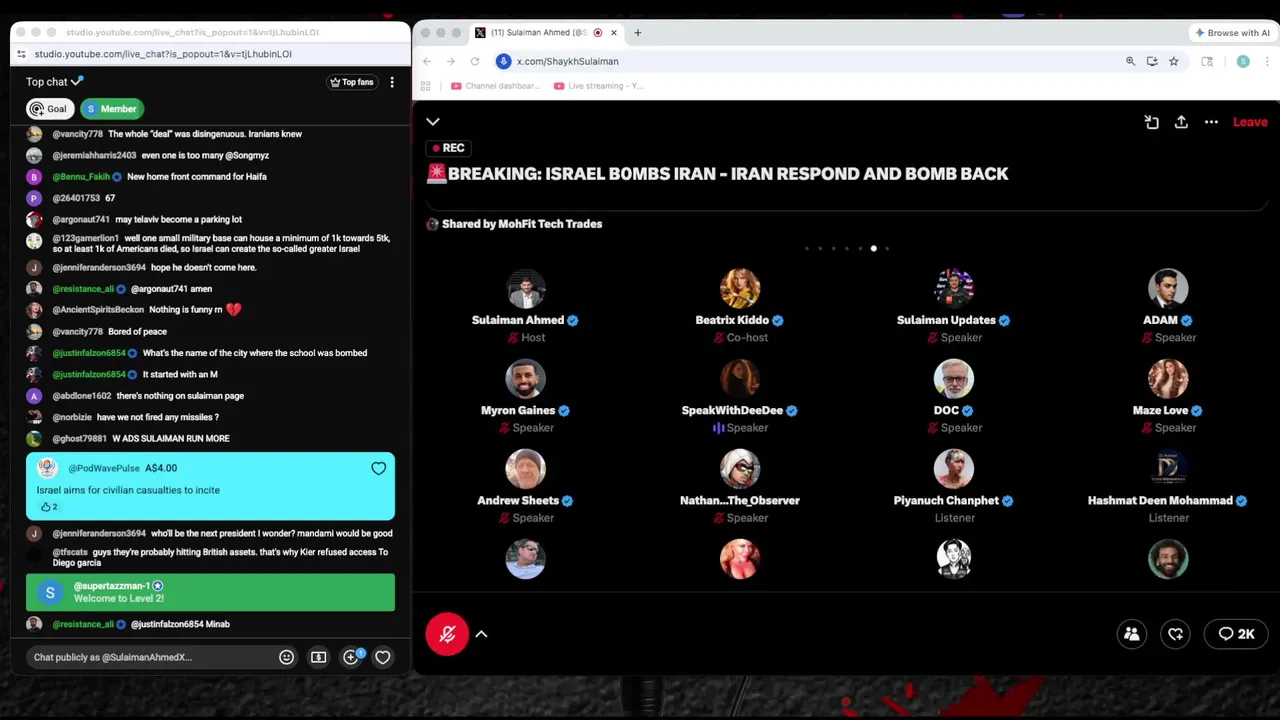Open Maze Love speaker avatar
Screen dimensions: 1280x720
tap(1168, 379)
